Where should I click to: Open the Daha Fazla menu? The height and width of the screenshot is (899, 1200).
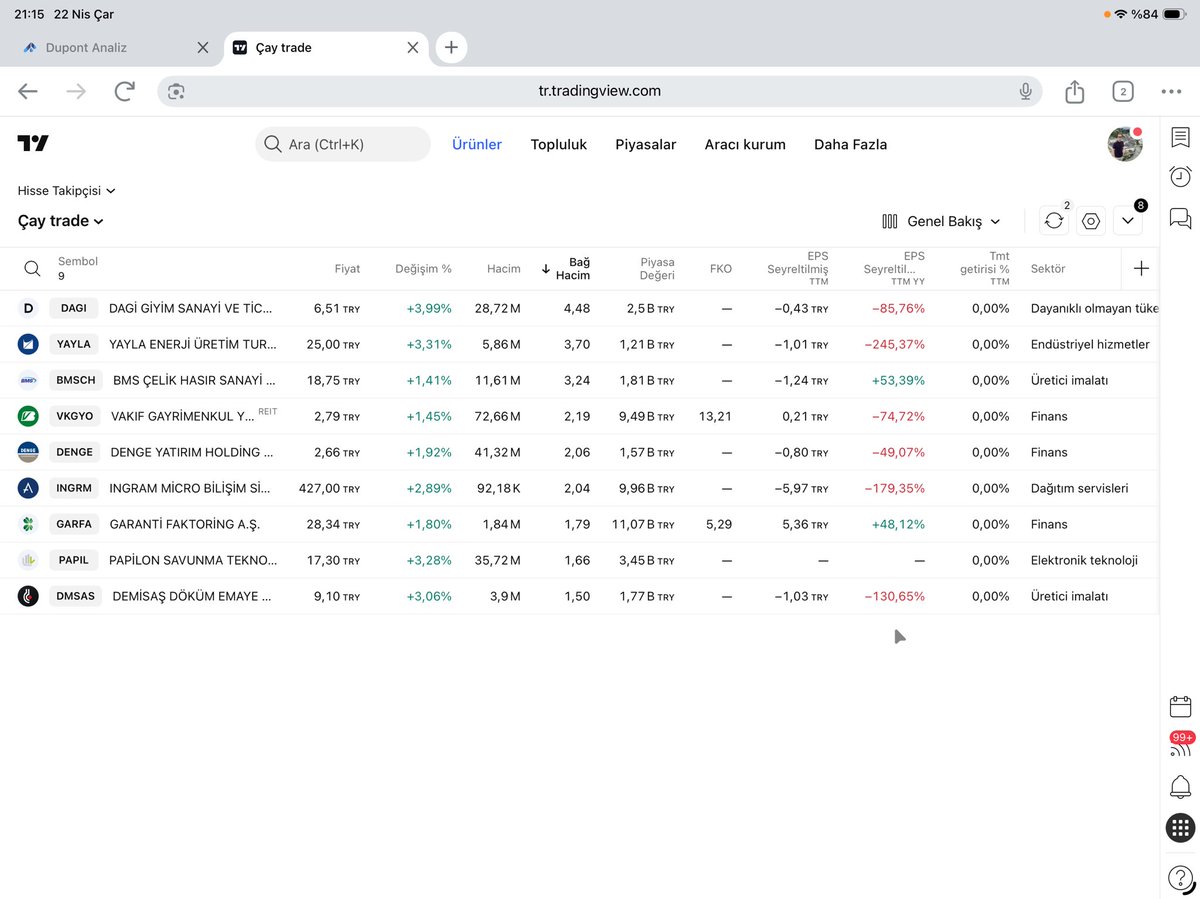pyautogui.click(x=851, y=144)
